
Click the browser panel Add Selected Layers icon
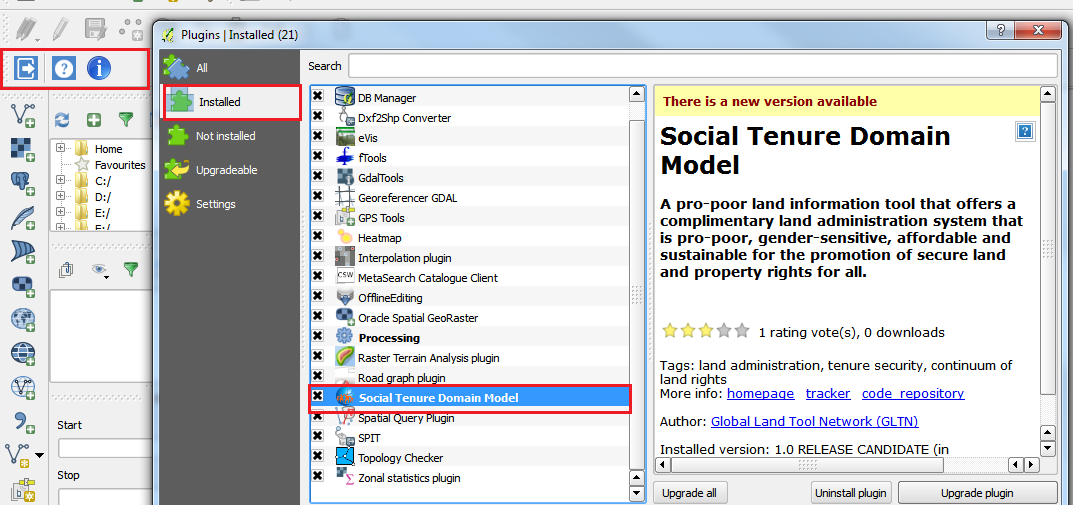[x=94, y=120]
